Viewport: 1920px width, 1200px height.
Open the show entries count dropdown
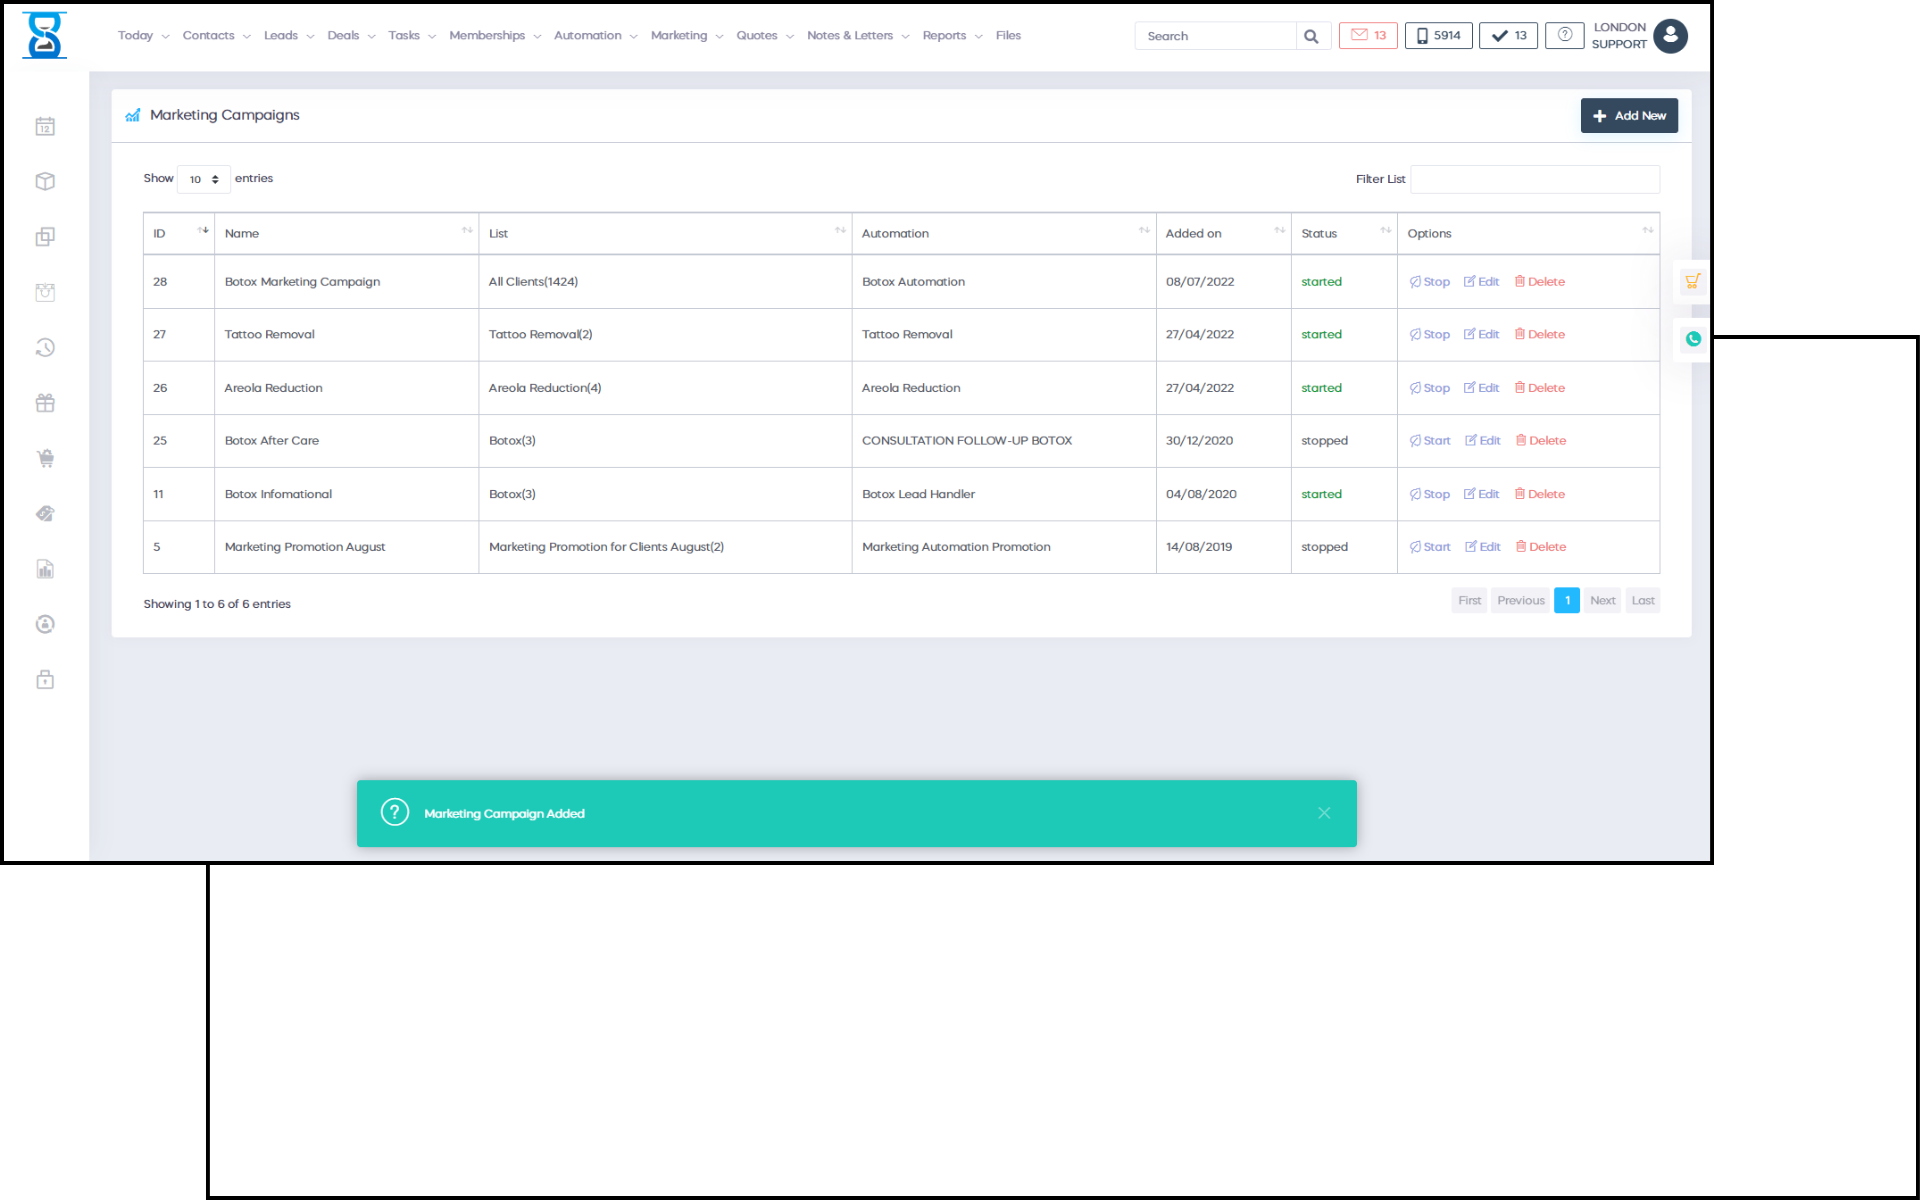pyautogui.click(x=203, y=179)
